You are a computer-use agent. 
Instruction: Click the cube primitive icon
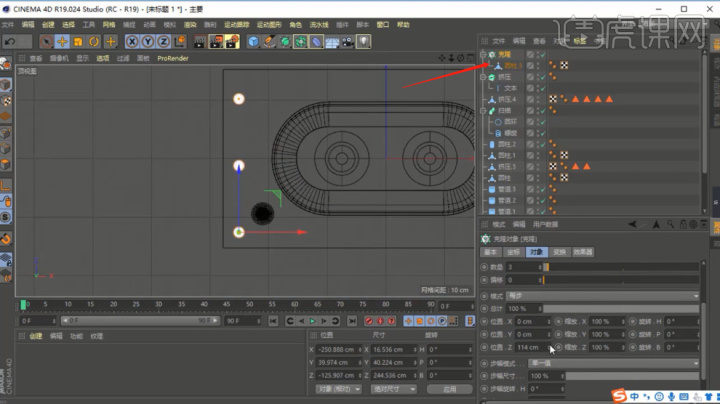[254, 41]
